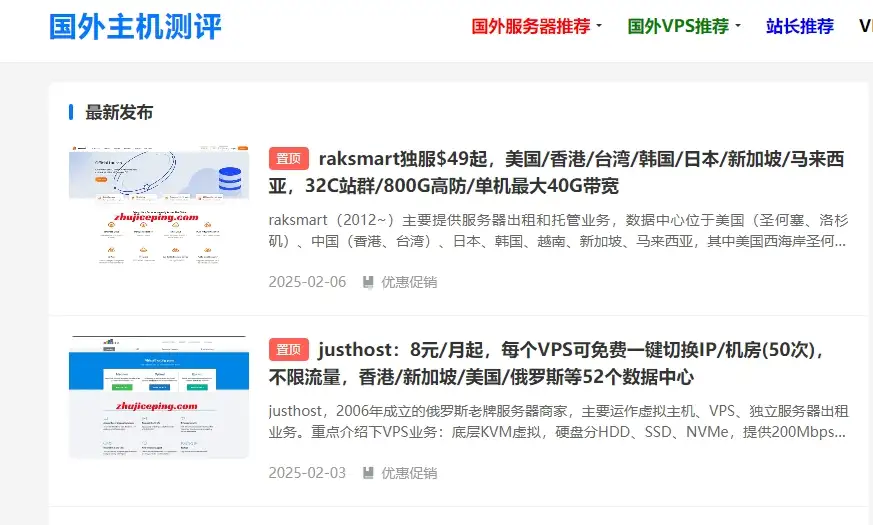The image size is (873, 525).
Task: Open the justhost article thumbnail
Action: coord(159,397)
